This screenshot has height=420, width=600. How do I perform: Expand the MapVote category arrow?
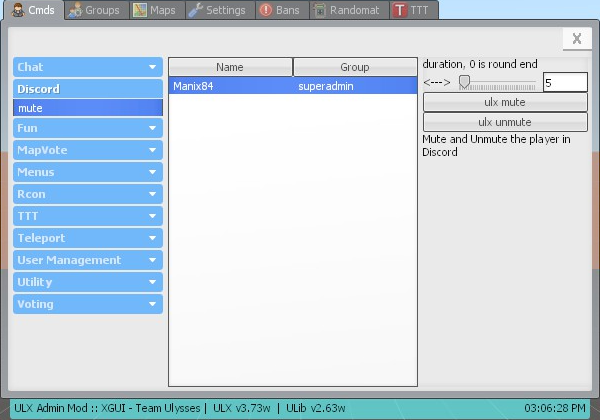click(152, 150)
